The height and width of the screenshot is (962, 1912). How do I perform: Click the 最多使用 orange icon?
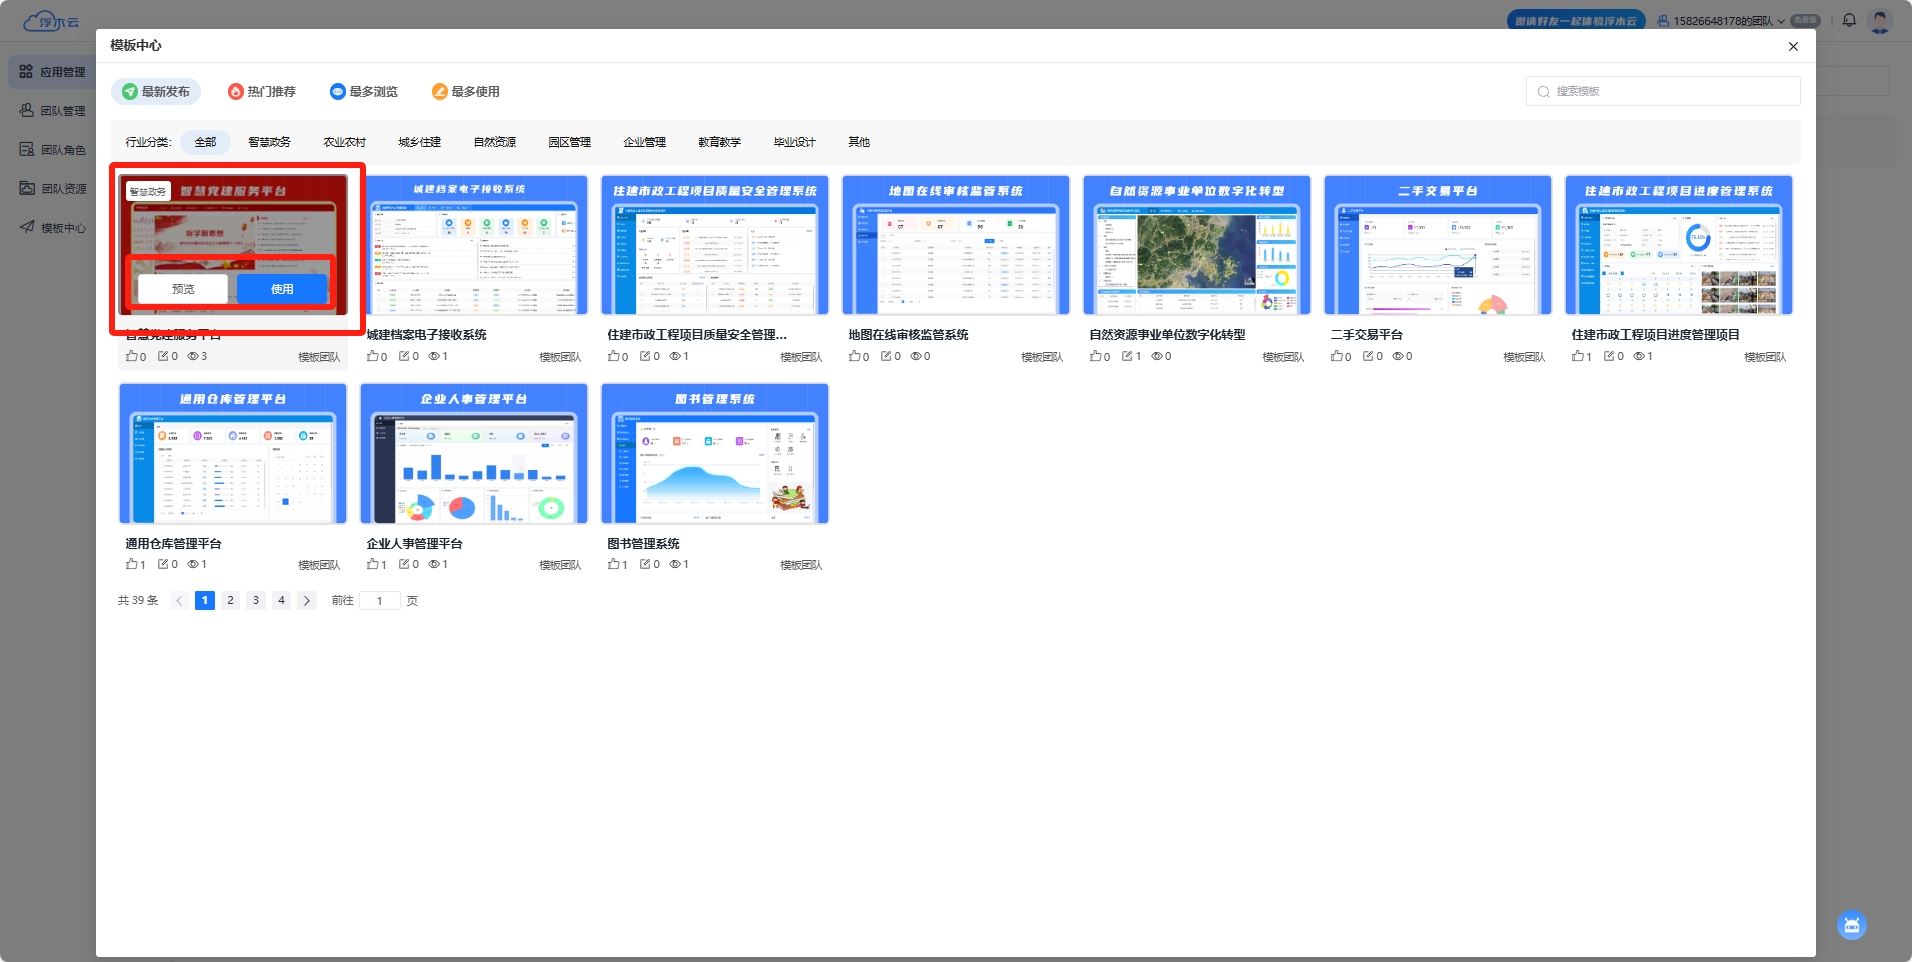(x=439, y=92)
